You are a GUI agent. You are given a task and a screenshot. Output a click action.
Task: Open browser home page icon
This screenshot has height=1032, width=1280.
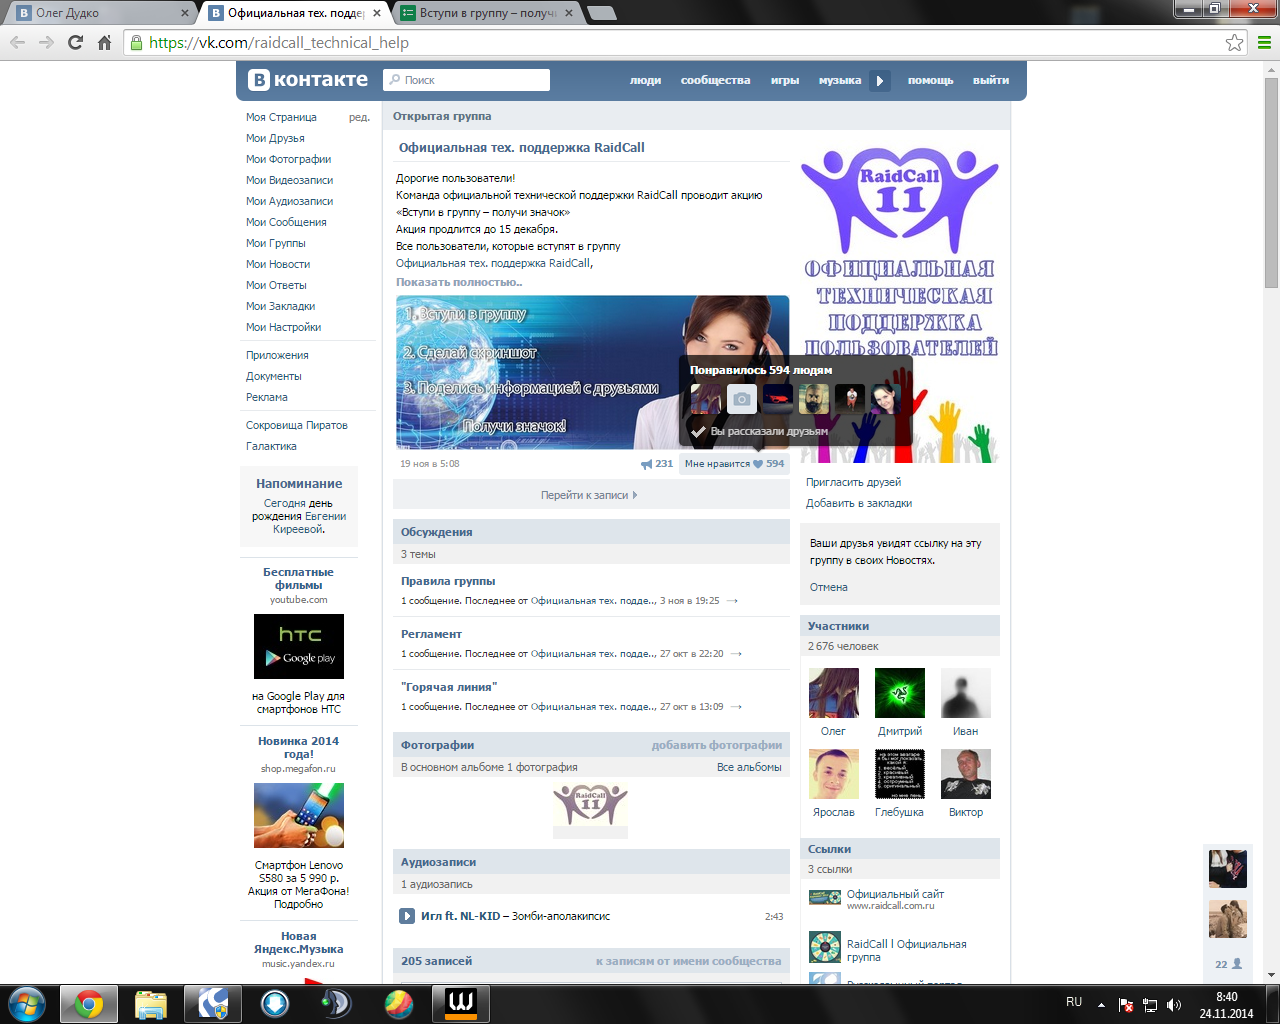104,42
